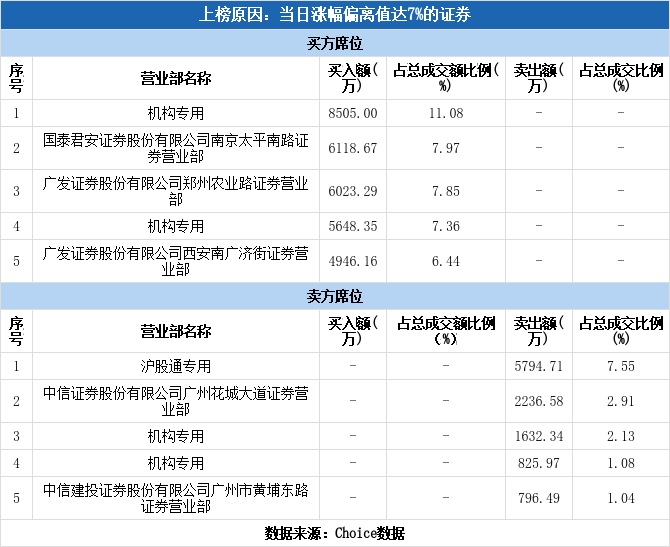Select sell ratio 1.08
This screenshot has height=547, width=670.
click(x=621, y=463)
